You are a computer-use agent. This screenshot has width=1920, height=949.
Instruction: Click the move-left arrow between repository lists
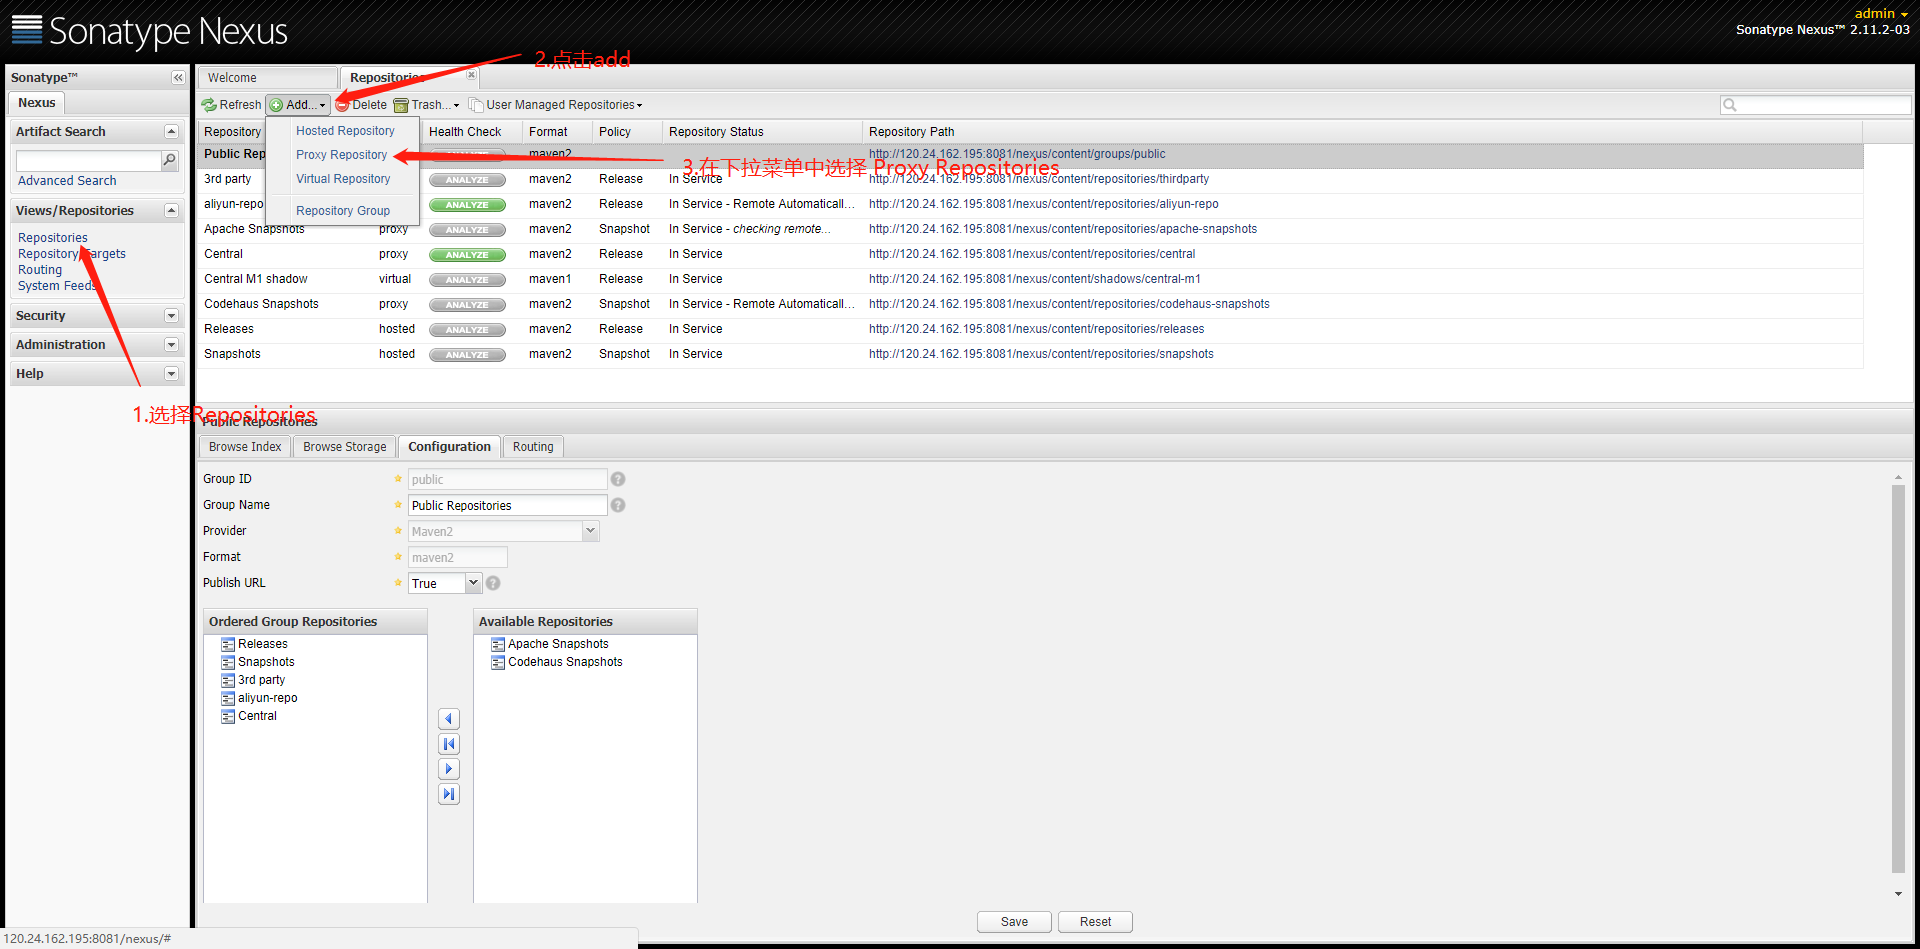tap(449, 719)
